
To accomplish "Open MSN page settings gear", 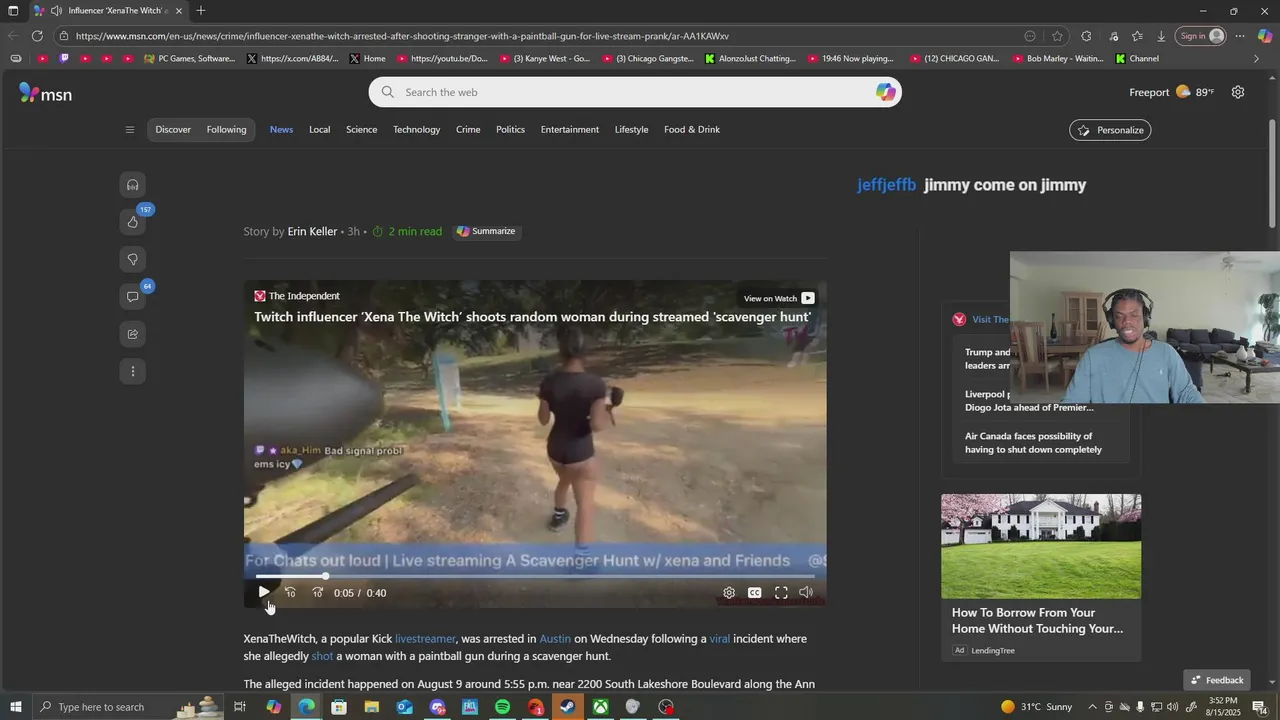I will point(1238,92).
